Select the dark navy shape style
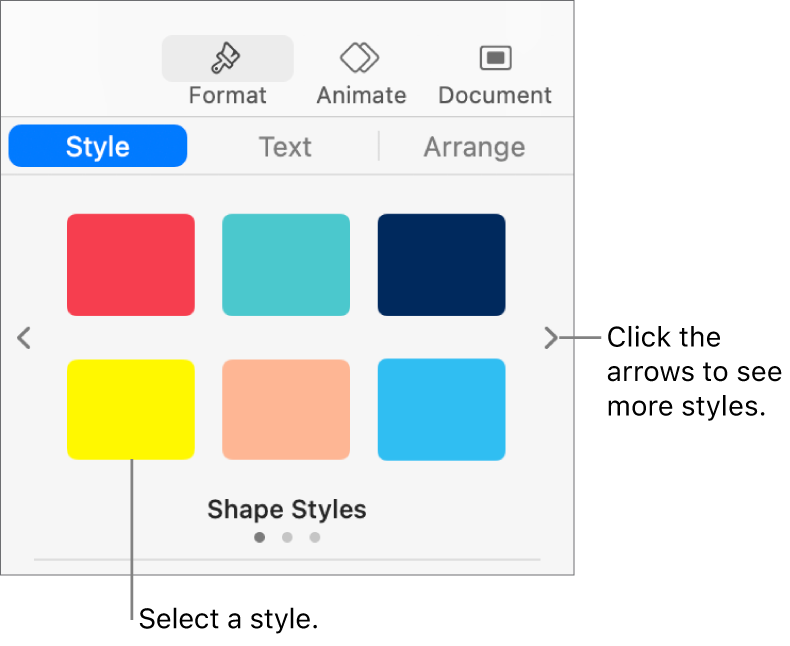790x646 pixels. [441, 265]
